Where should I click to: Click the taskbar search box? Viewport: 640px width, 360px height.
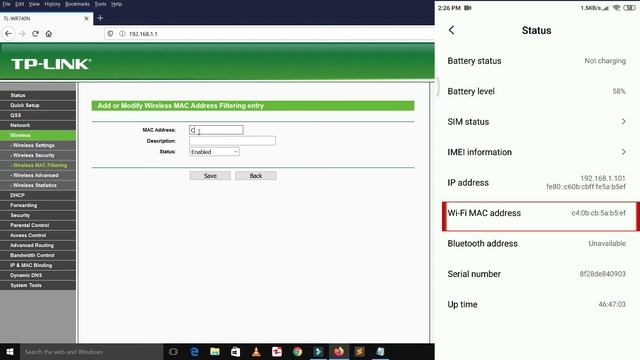pos(91,352)
